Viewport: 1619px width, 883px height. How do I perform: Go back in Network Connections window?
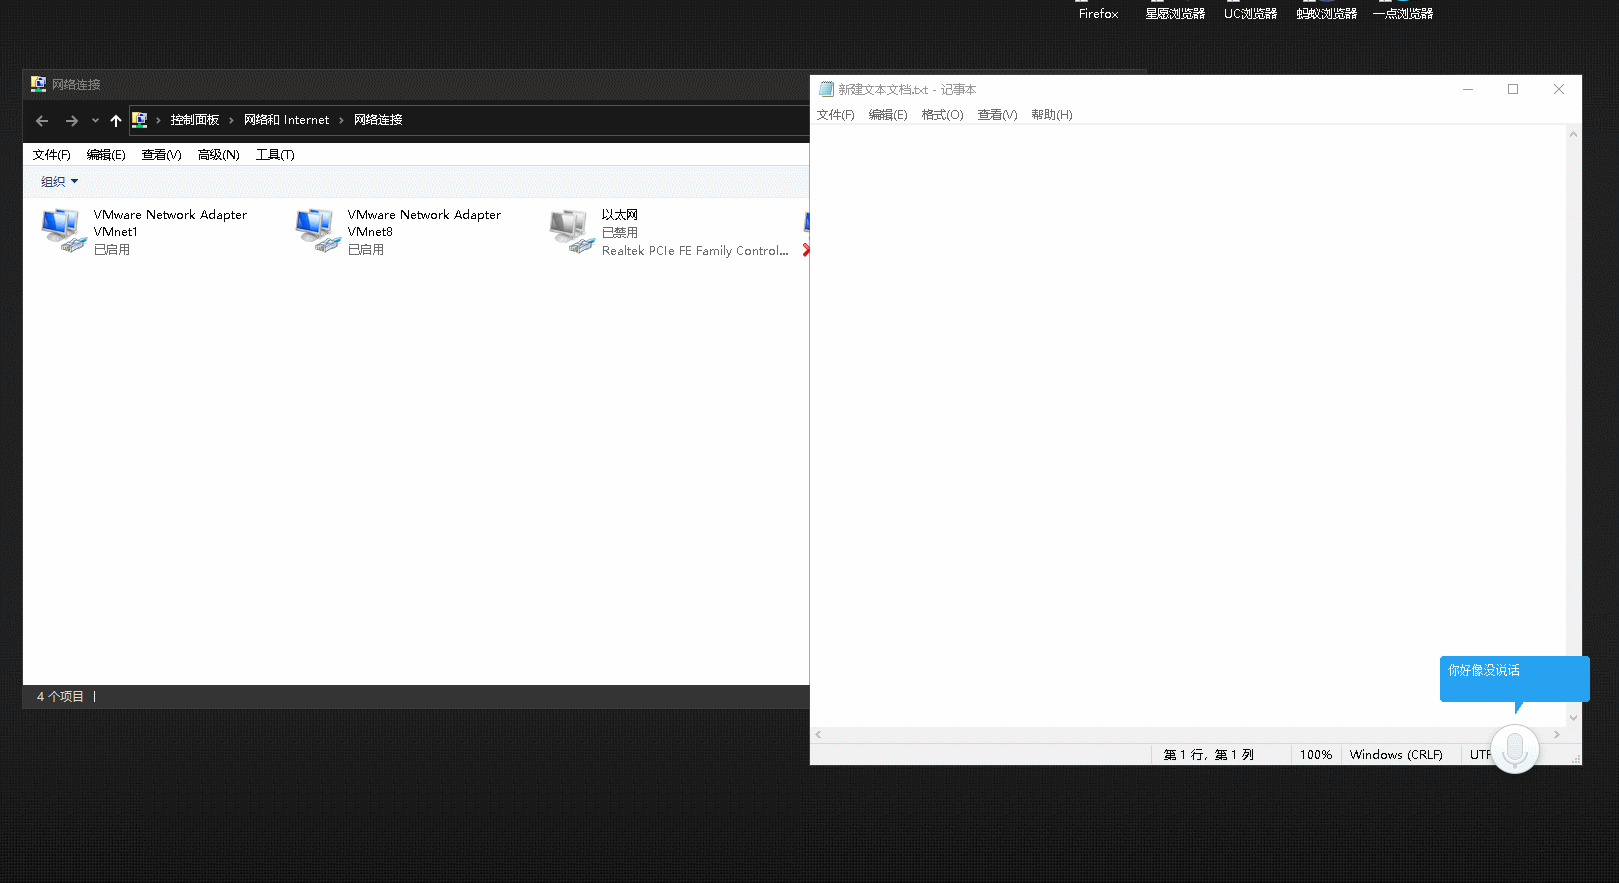(42, 120)
